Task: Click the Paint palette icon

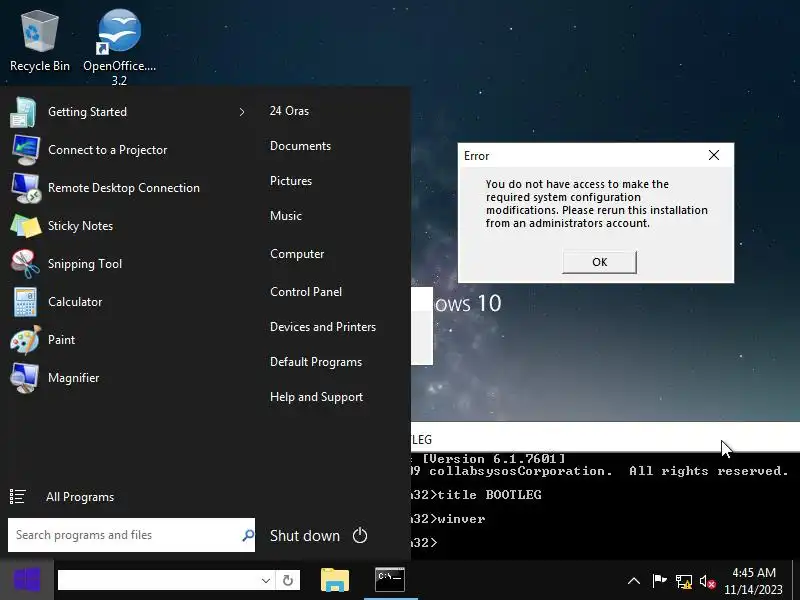Action: 26,340
